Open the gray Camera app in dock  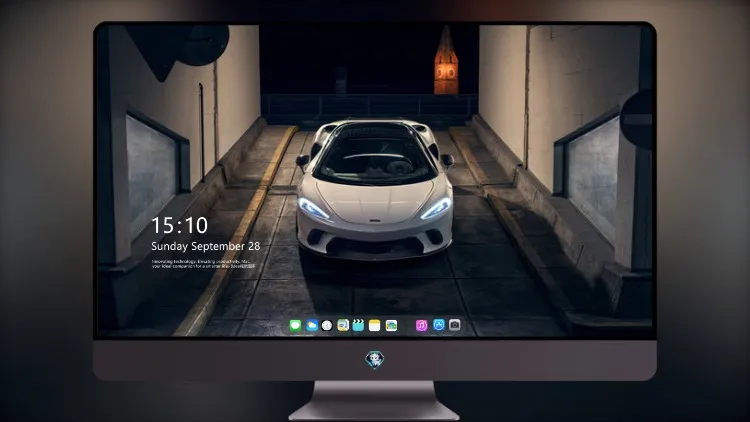(454, 325)
